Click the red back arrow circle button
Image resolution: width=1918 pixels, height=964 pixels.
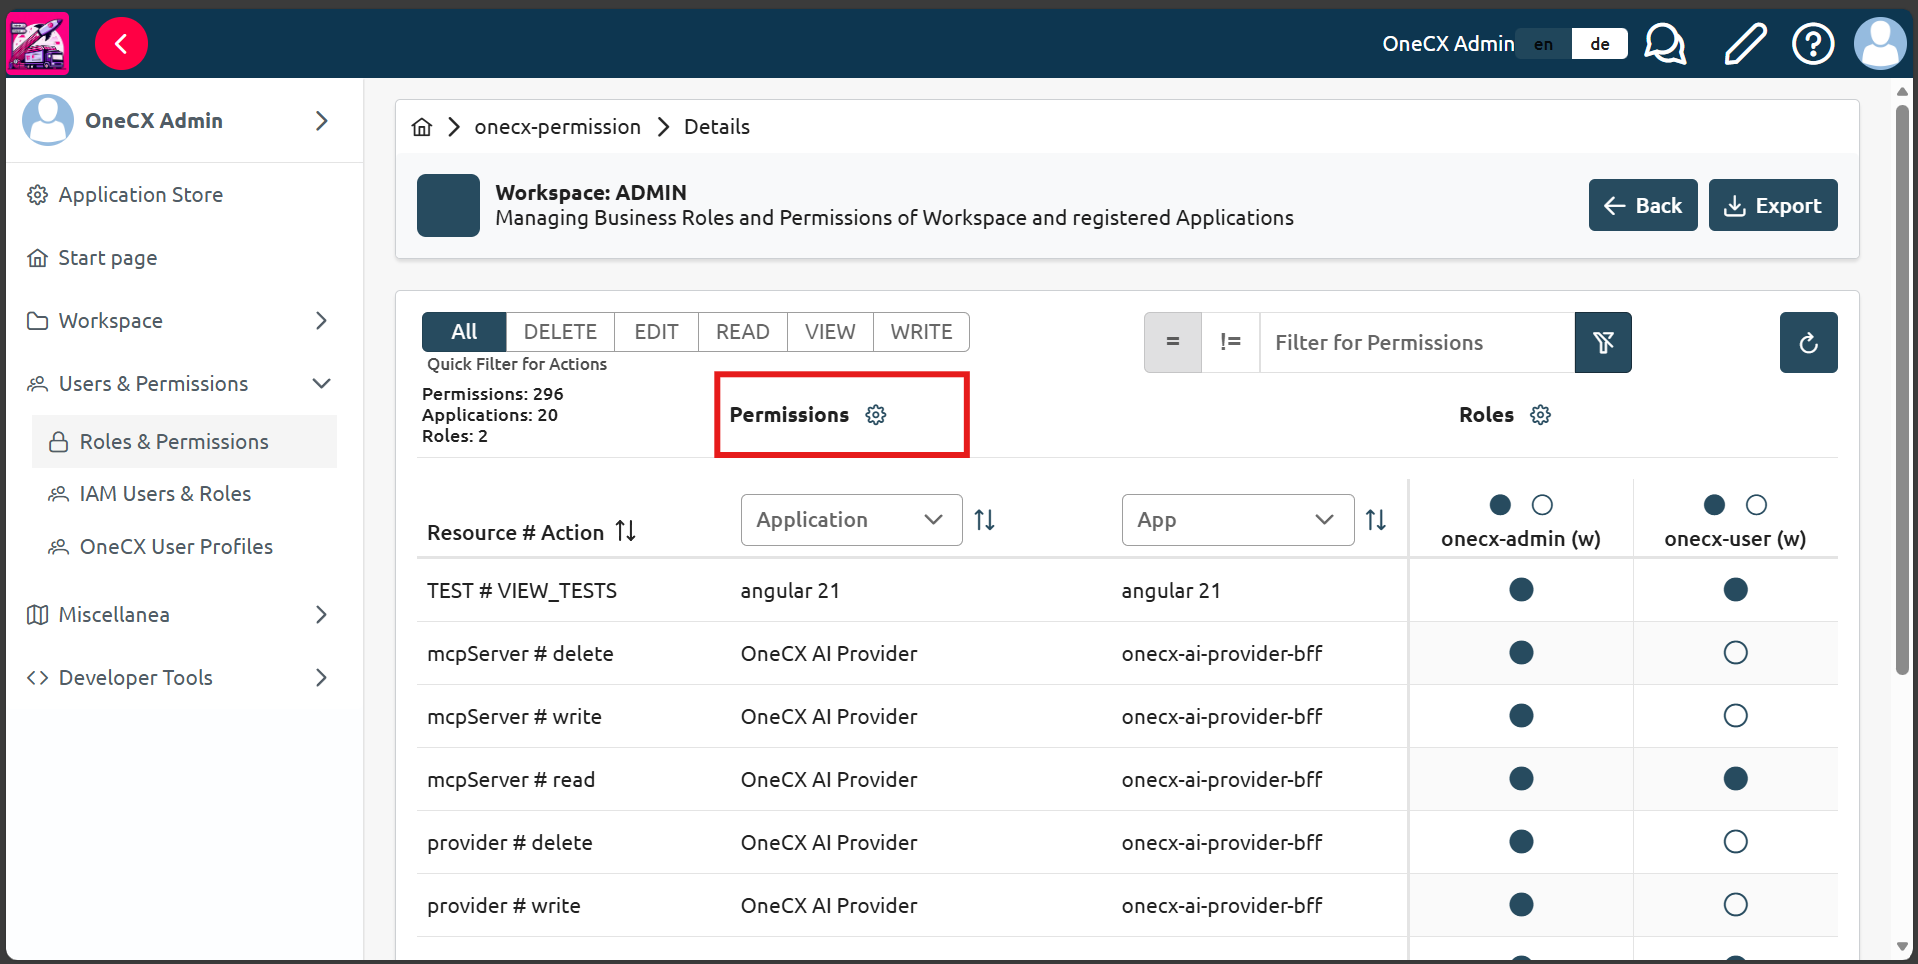(121, 44)
